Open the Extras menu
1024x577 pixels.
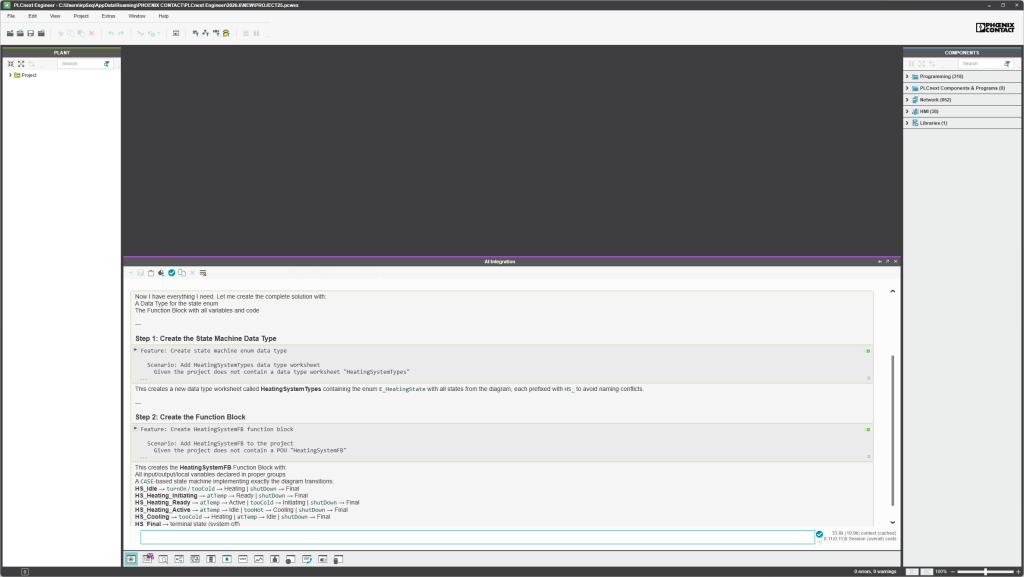pos(108,16)
